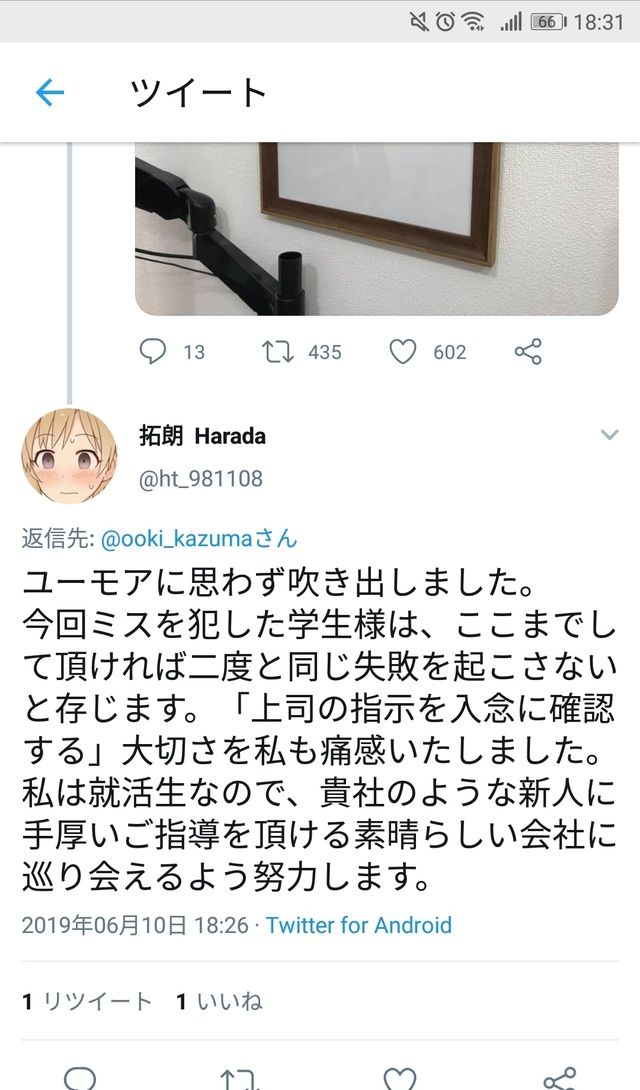
Task: Reply using bottom speech bubble icon
Action: click(80, 1079)
